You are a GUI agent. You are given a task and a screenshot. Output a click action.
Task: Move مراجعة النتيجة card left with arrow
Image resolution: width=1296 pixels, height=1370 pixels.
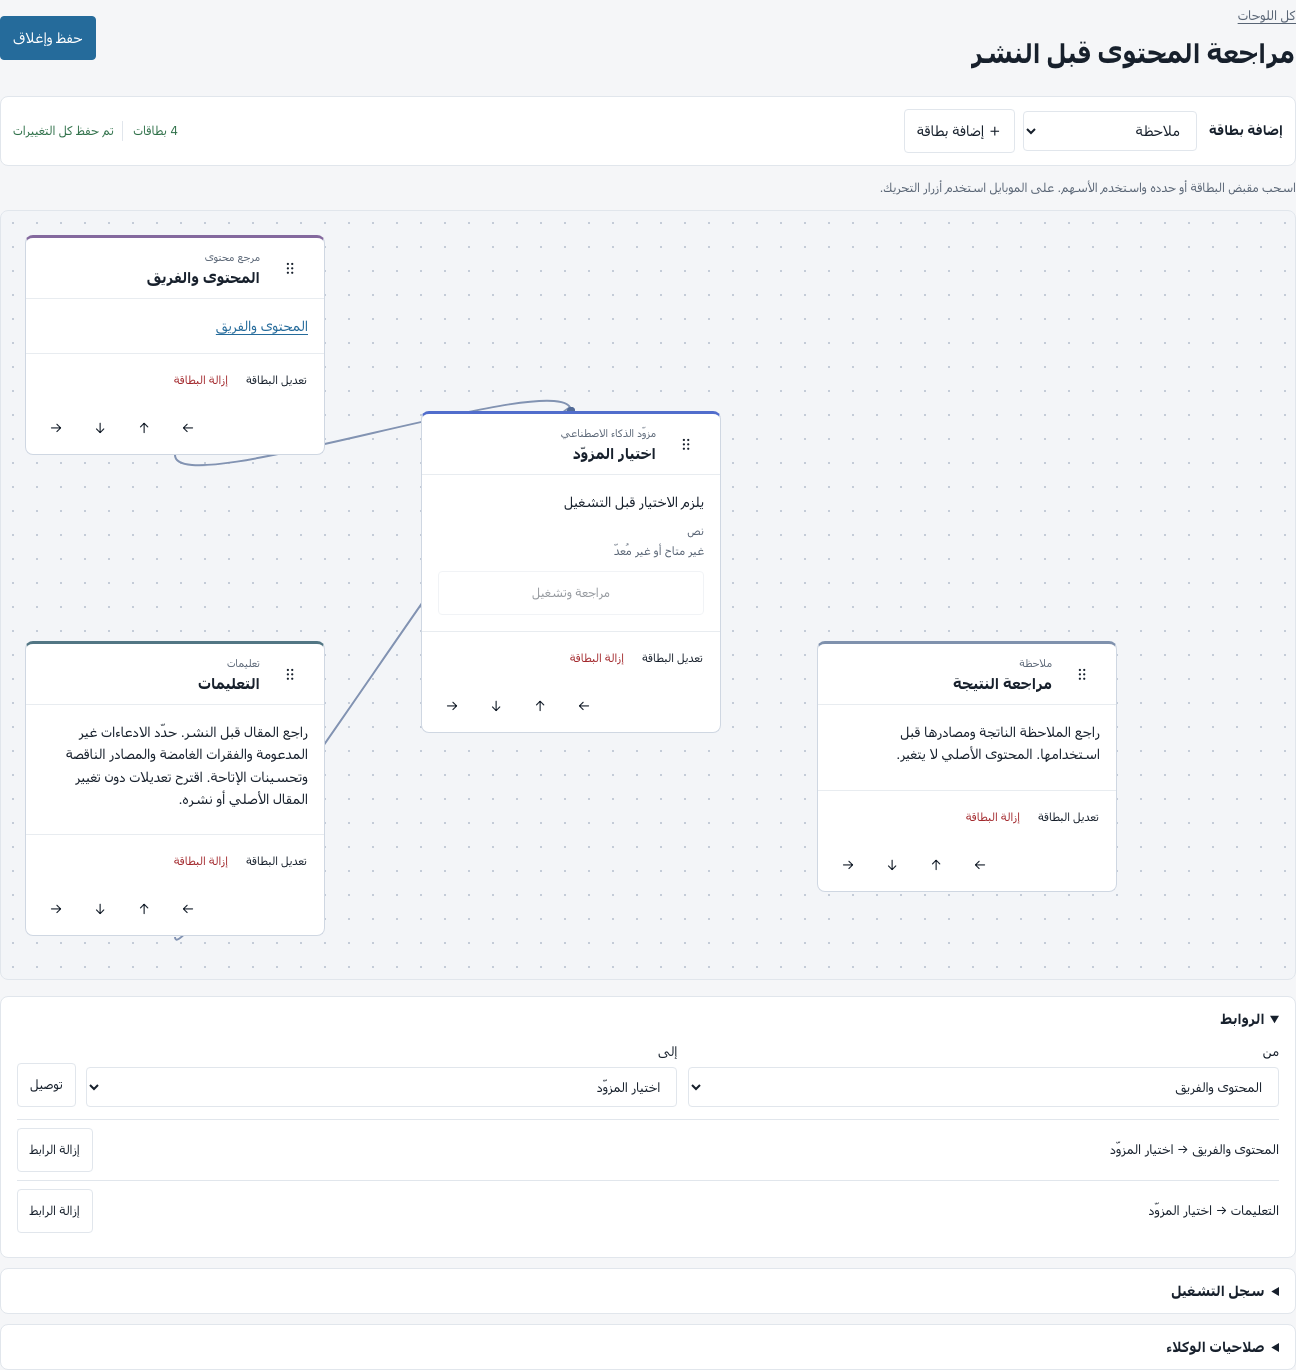click(x=980, y=865)
